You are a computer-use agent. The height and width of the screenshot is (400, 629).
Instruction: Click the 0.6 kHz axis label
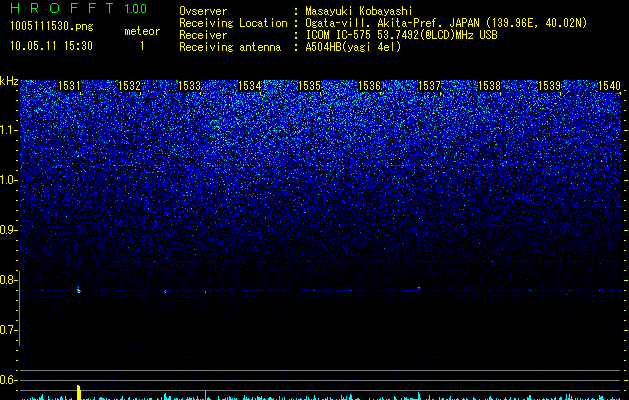click(x=9, y=380)
